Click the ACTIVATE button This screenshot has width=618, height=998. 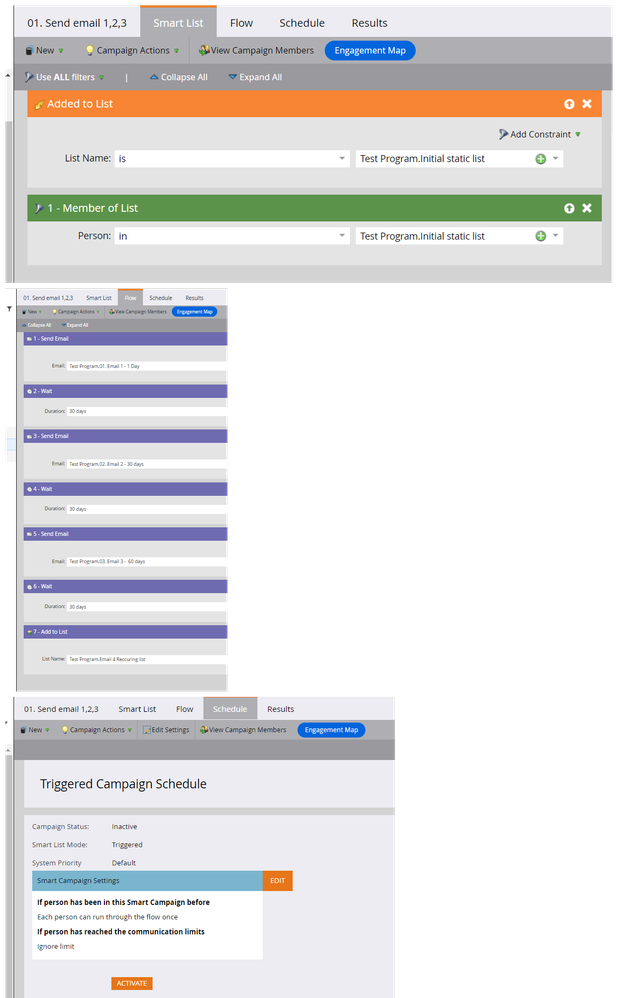[132, 983]
